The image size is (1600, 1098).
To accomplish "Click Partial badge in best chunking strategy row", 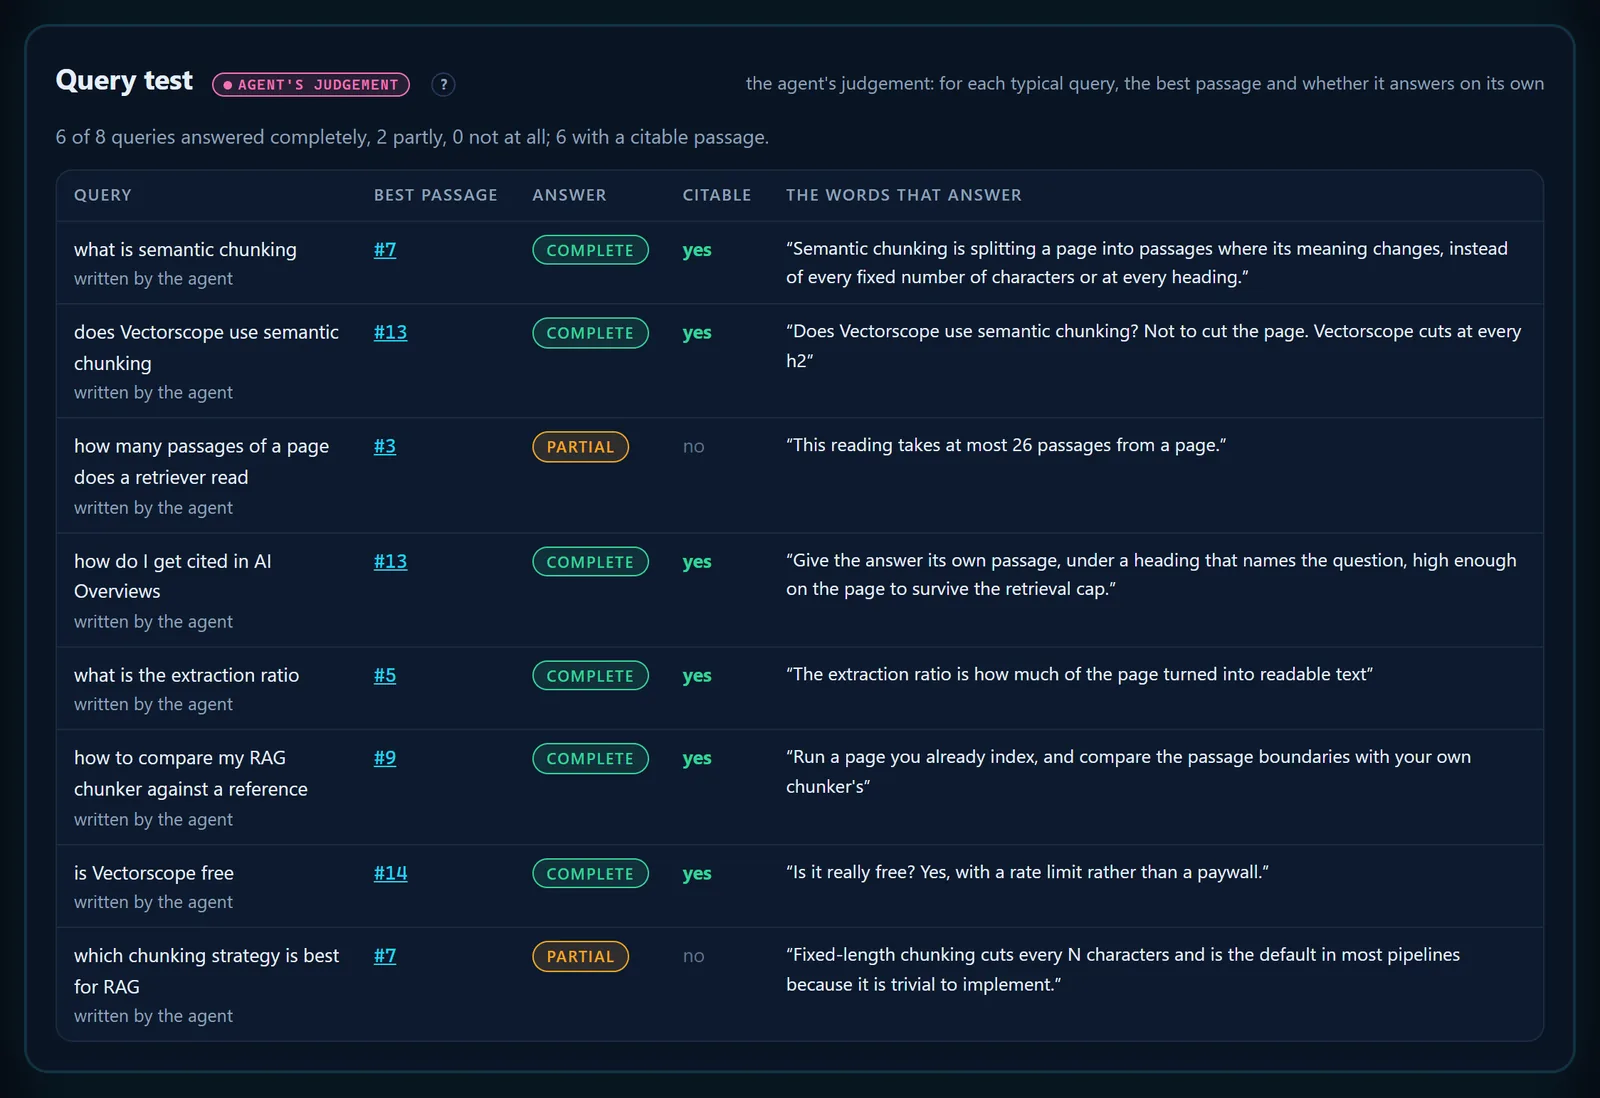I will (x=580, y=957).
